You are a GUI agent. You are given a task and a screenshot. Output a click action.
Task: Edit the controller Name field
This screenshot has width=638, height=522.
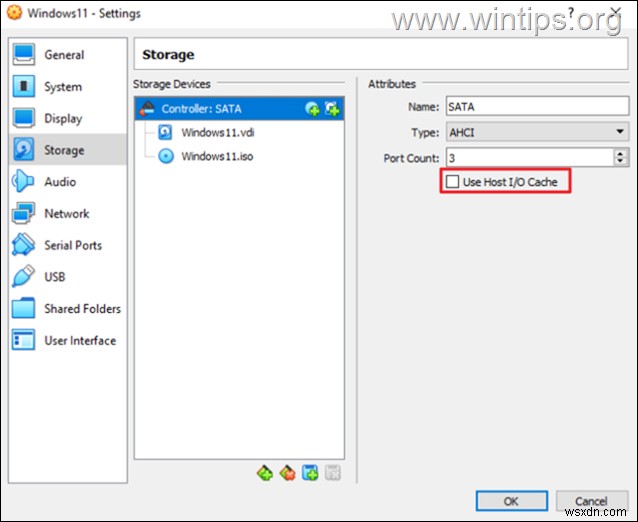click(x=537, y=107)
